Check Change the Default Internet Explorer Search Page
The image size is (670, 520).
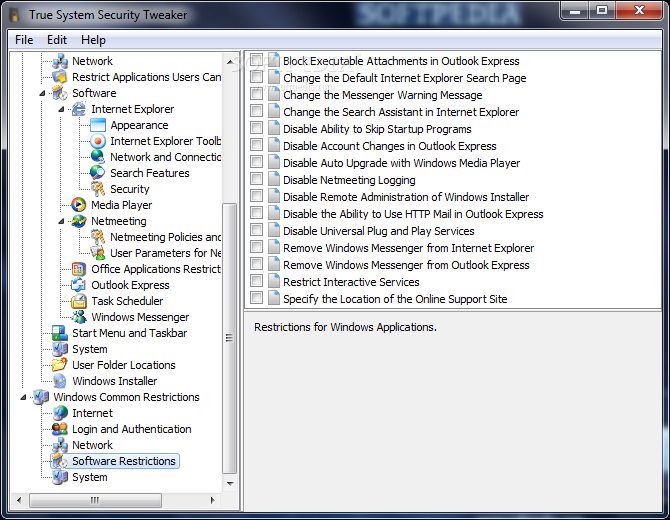(256, 77)
